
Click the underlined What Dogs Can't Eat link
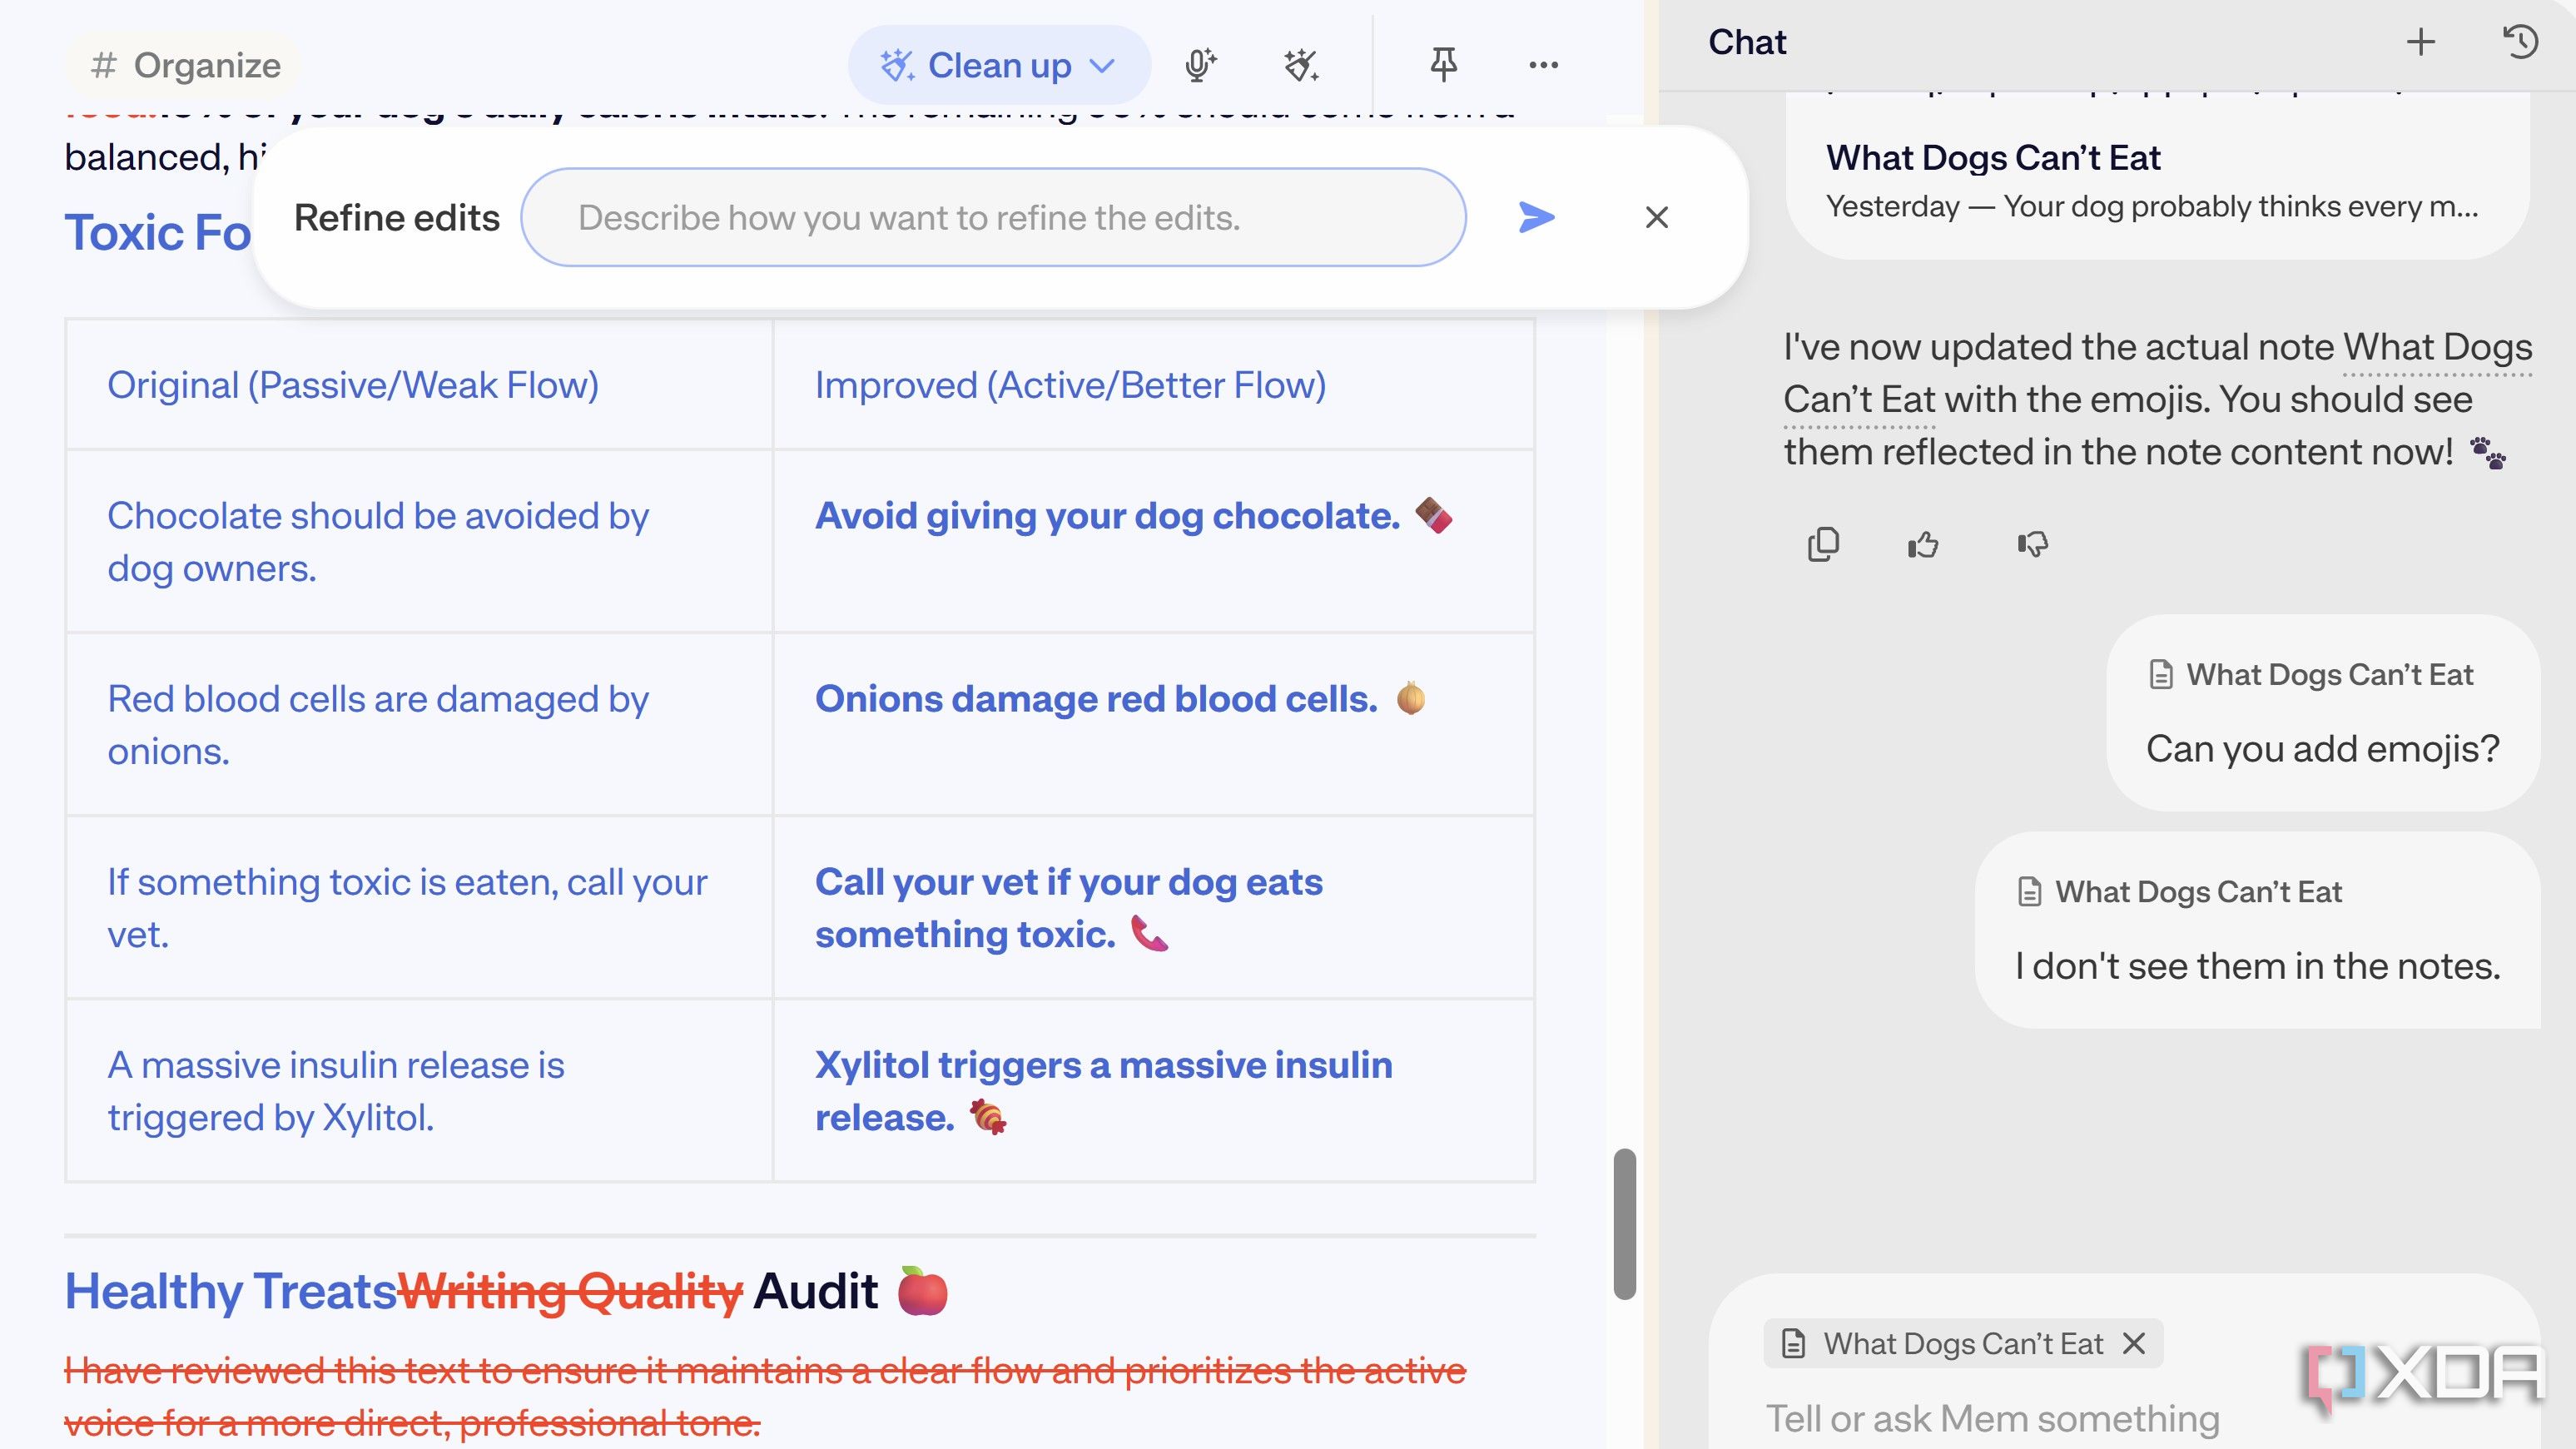click(2437, 348)
